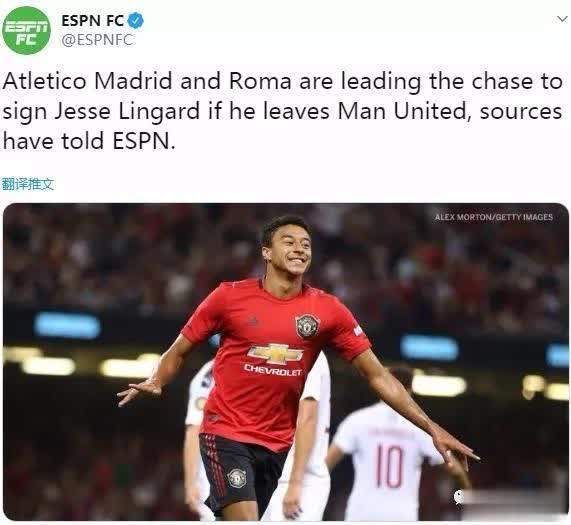
Task: Click the 翻译推文 translate tweet link
Action: (x=28, y=184)
